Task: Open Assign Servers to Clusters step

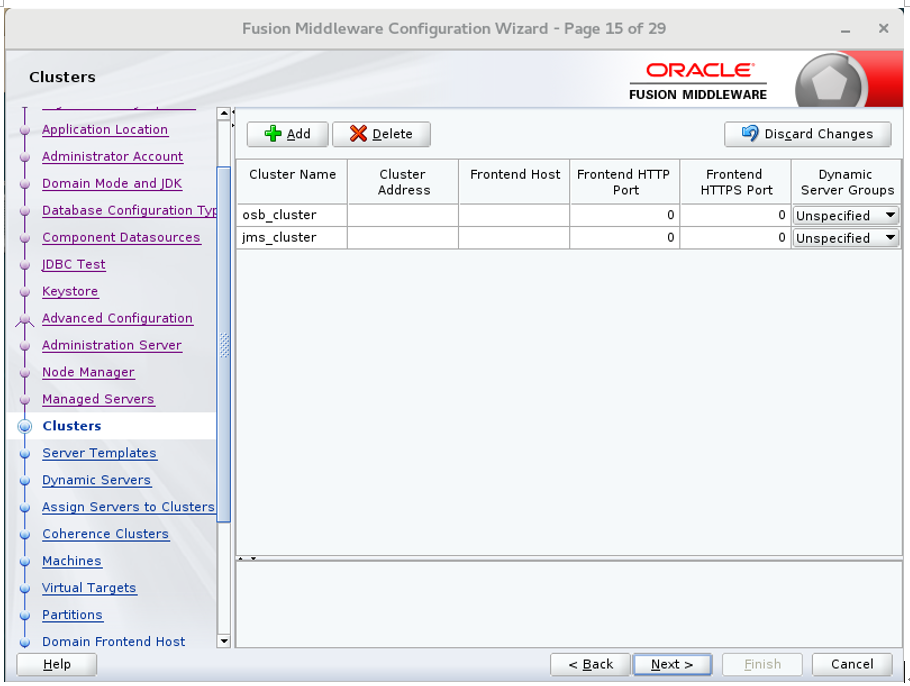Action: coord(128,507)
